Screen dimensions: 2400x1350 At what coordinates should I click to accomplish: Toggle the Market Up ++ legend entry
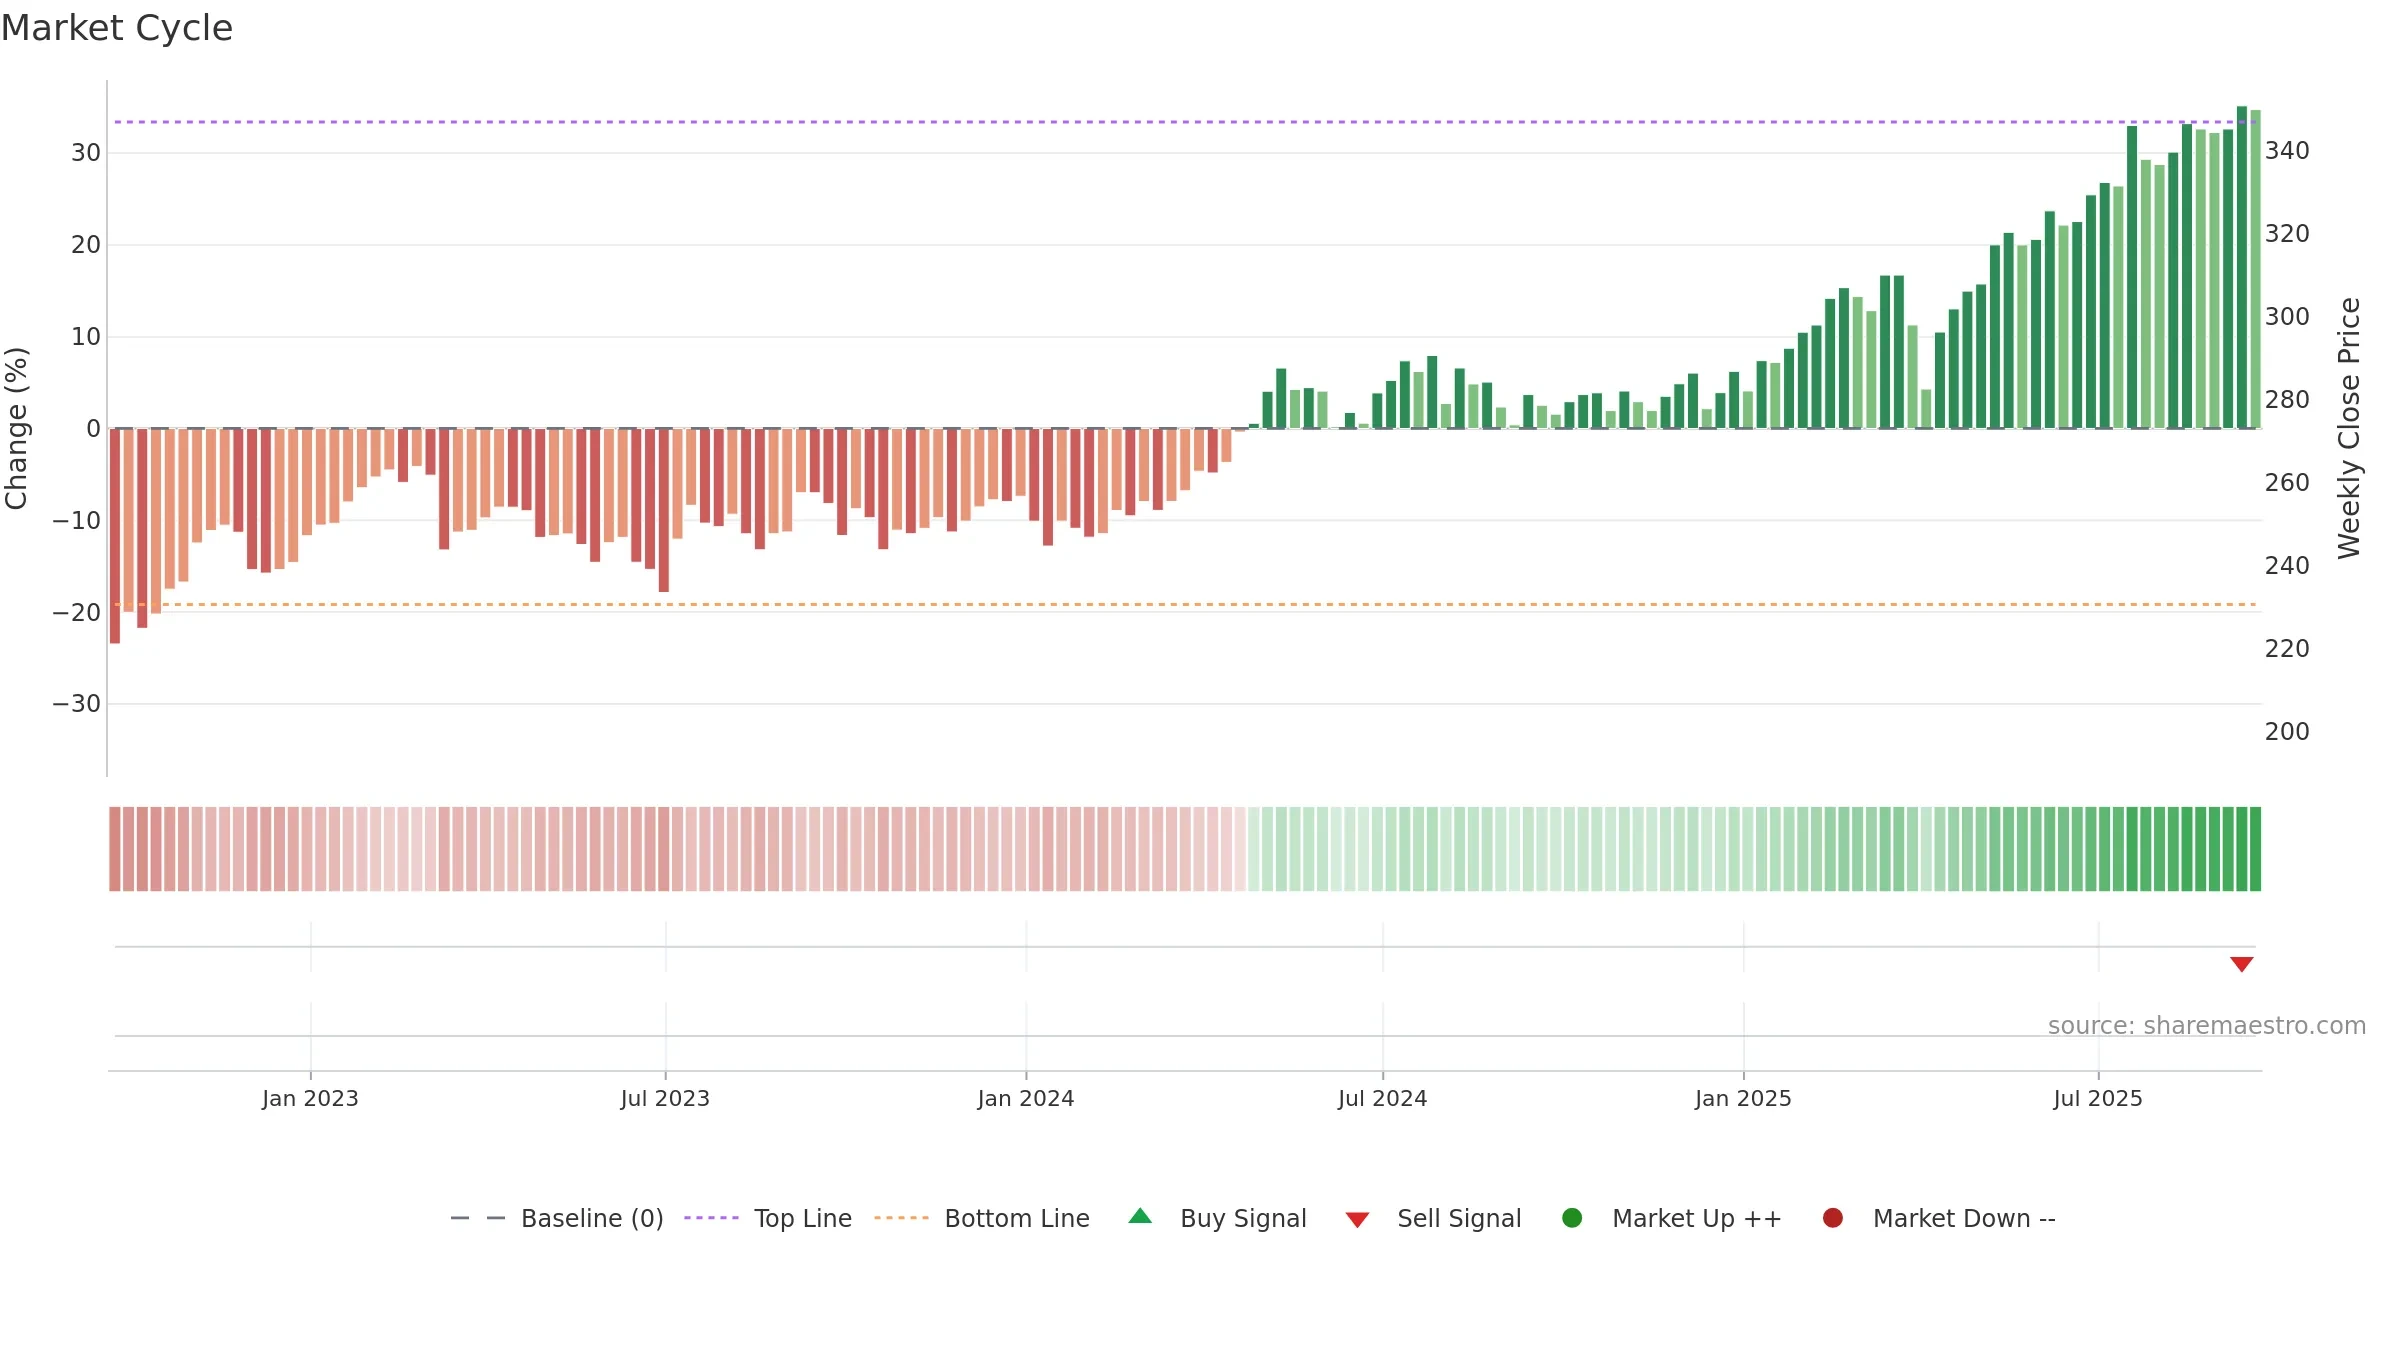(1672, 1218)
